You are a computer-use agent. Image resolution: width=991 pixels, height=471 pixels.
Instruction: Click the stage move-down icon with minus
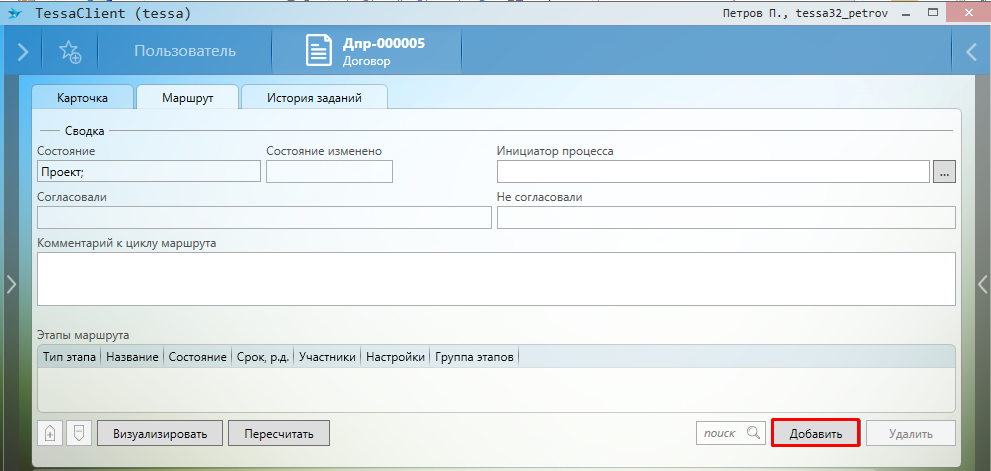(x=79, y=433)
